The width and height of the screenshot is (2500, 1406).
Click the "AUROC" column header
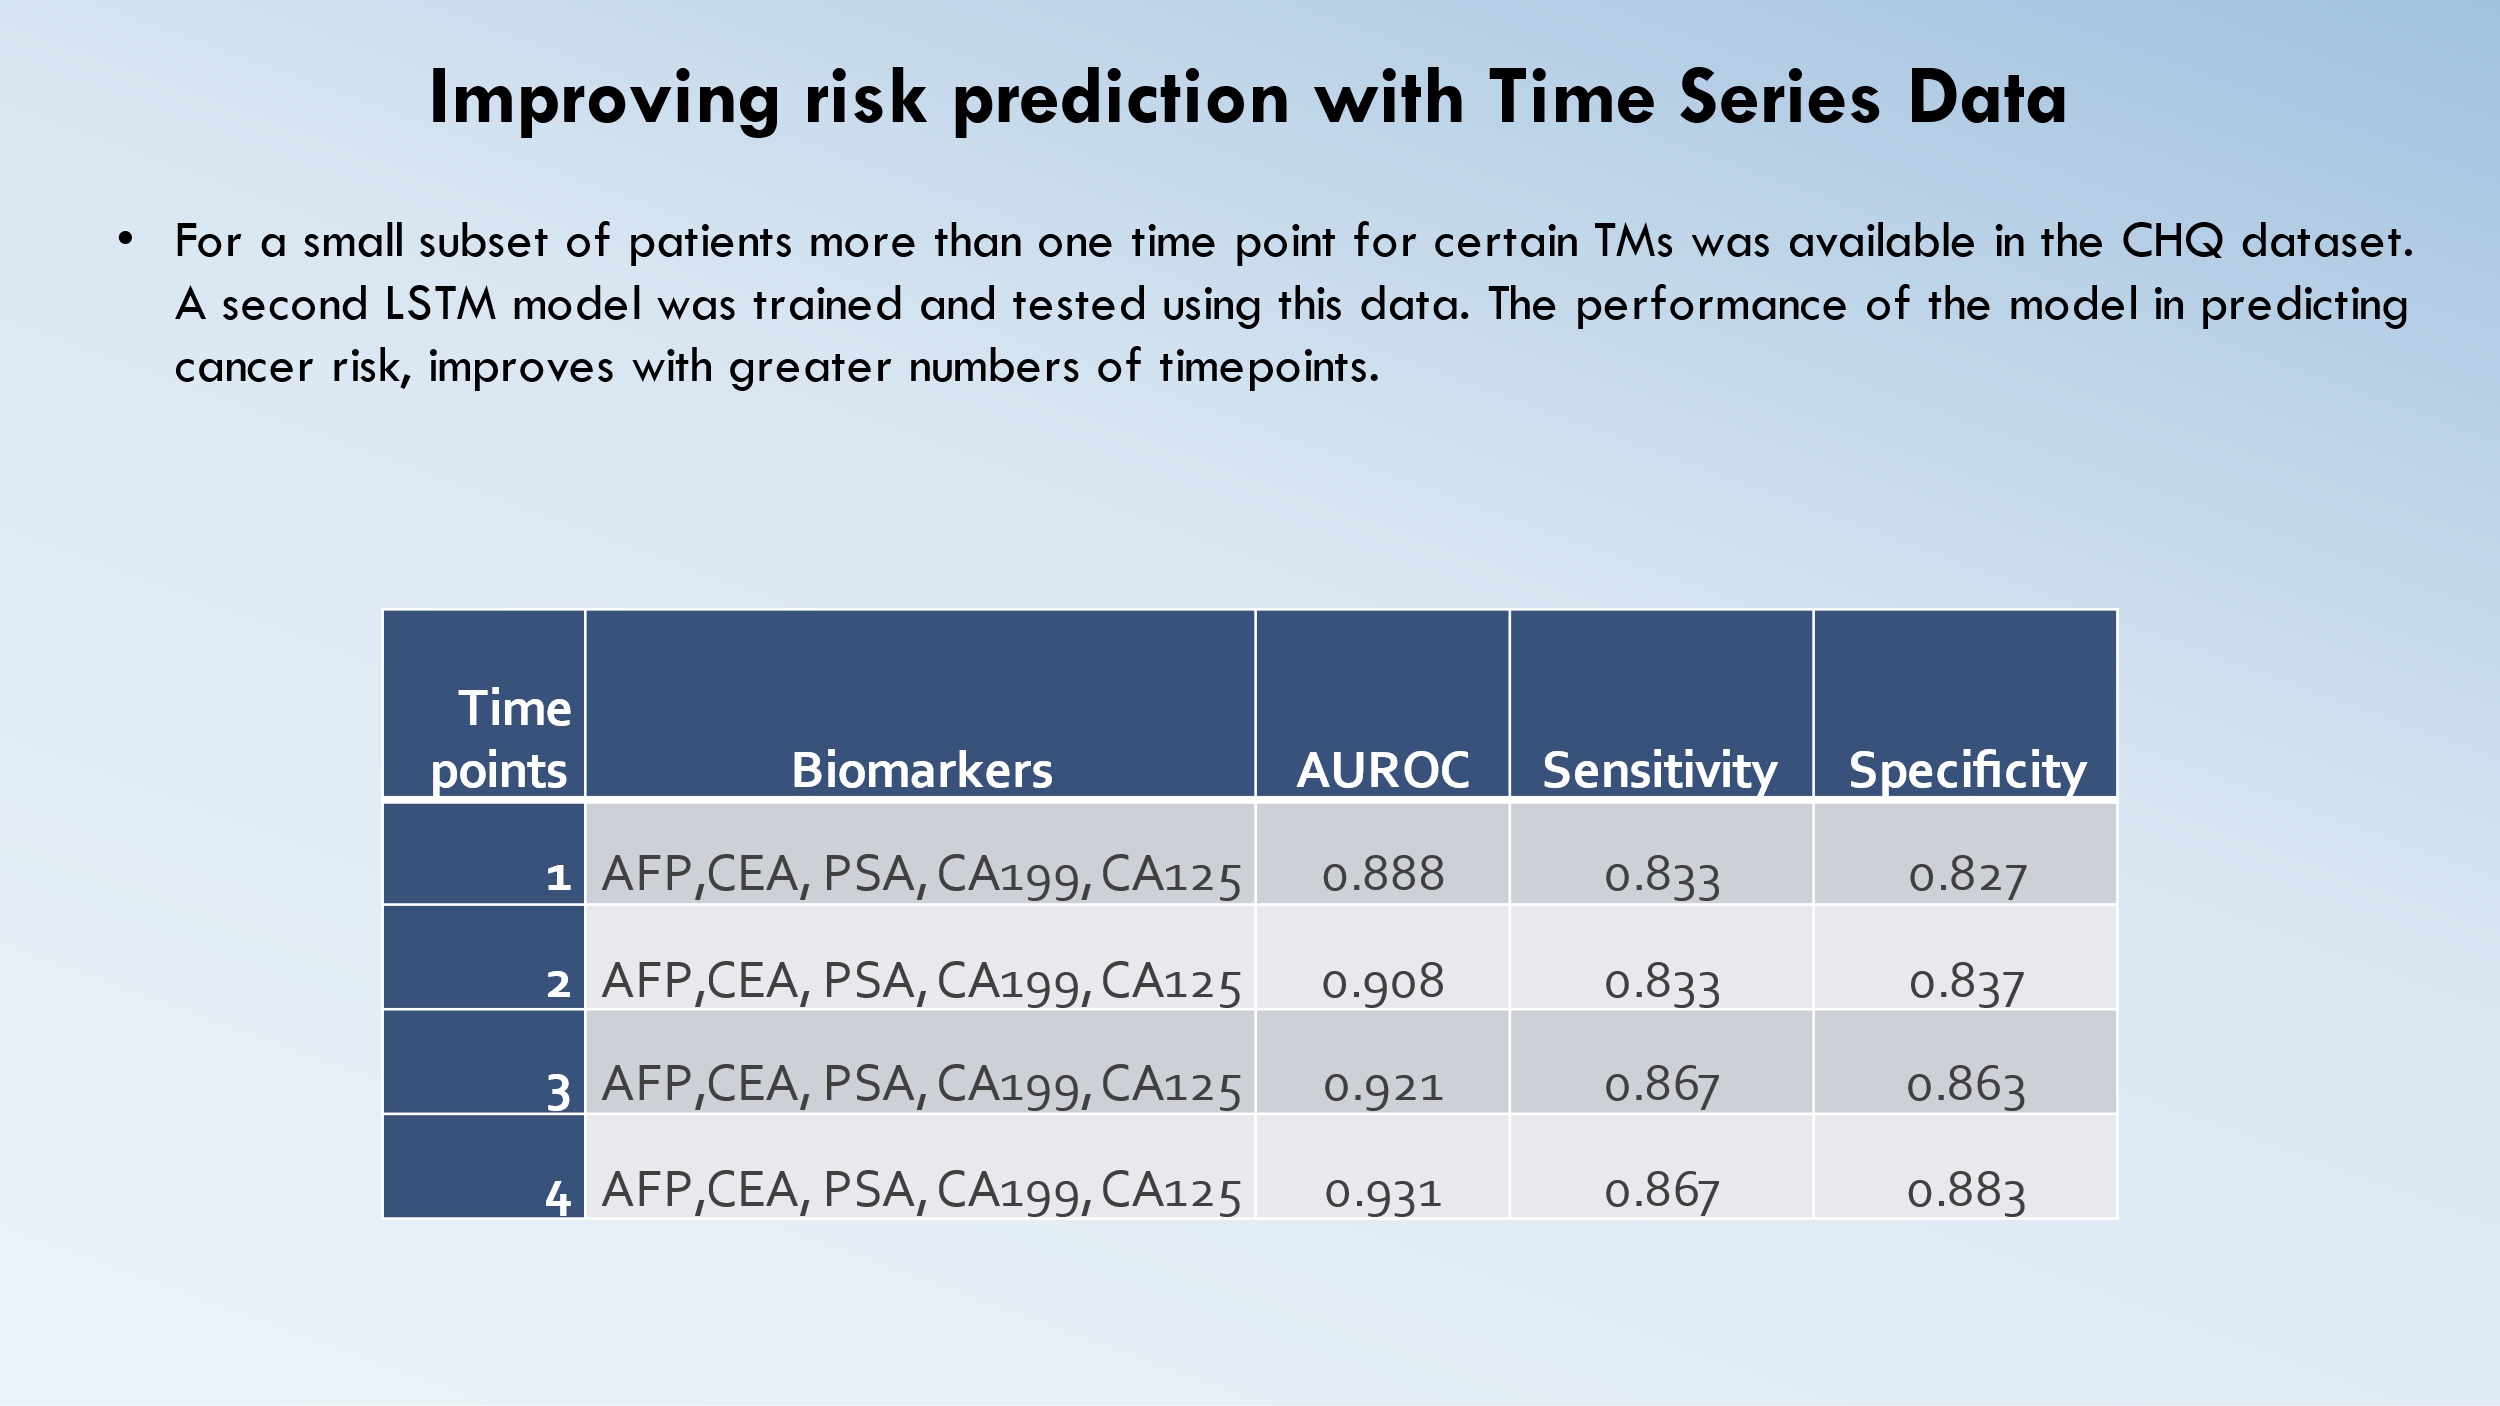click(1382, 770)
